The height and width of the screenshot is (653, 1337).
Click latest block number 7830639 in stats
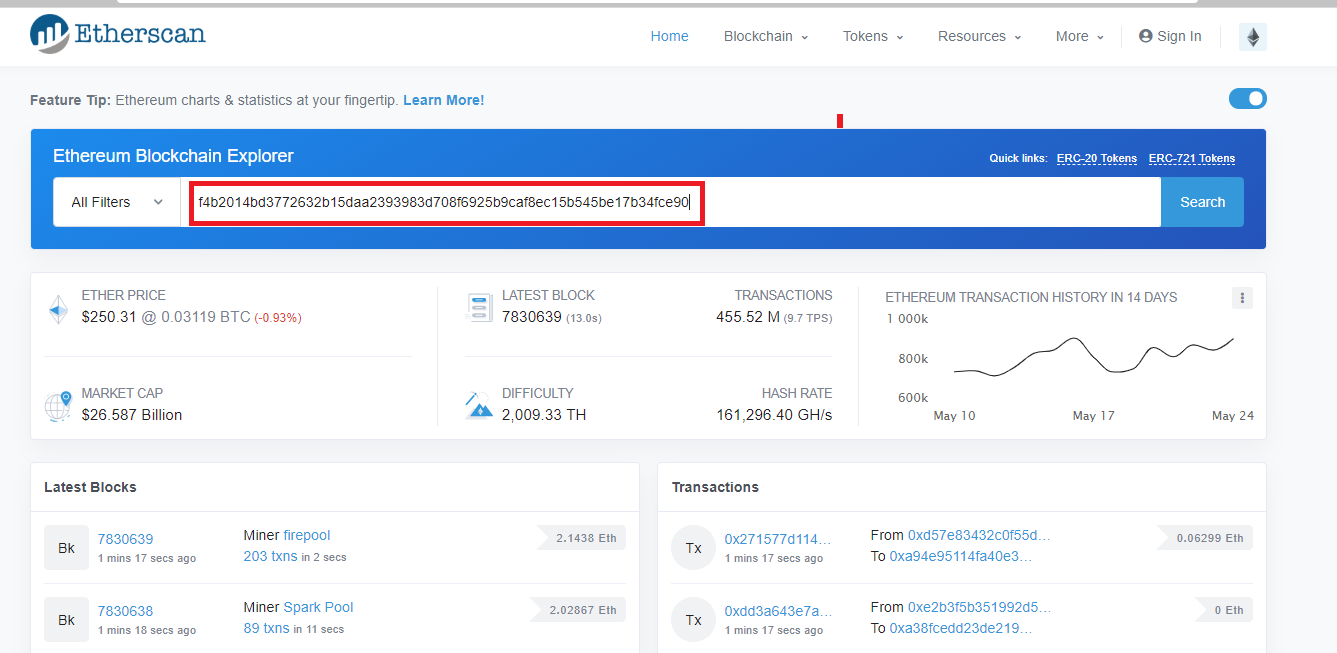pyautogui.click(x=532, y=317)
